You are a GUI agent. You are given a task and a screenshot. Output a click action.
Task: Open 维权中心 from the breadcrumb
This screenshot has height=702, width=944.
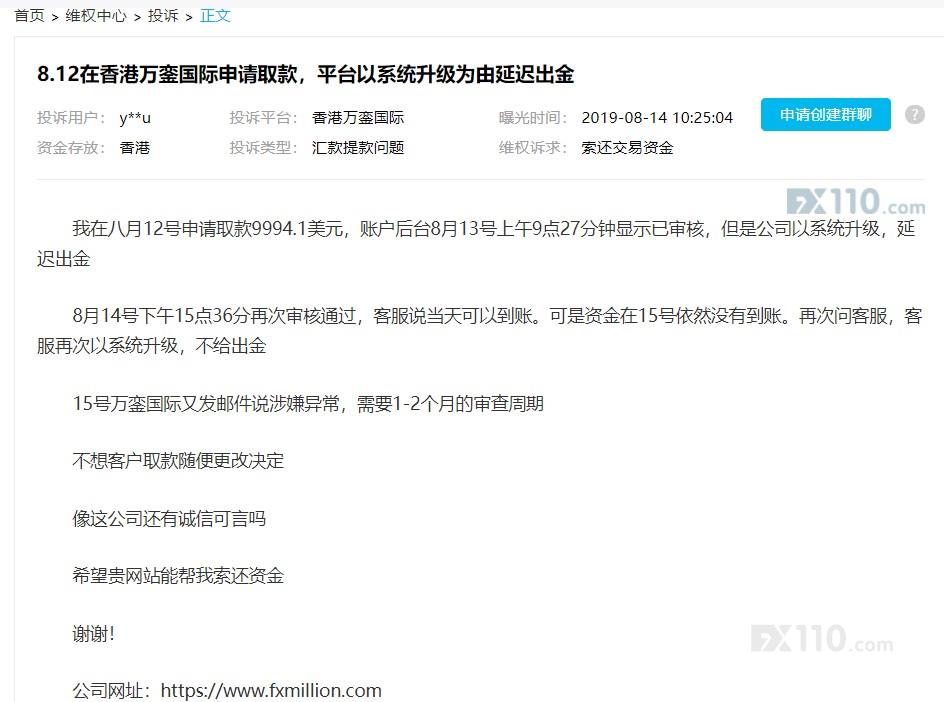tap(96, 16)
